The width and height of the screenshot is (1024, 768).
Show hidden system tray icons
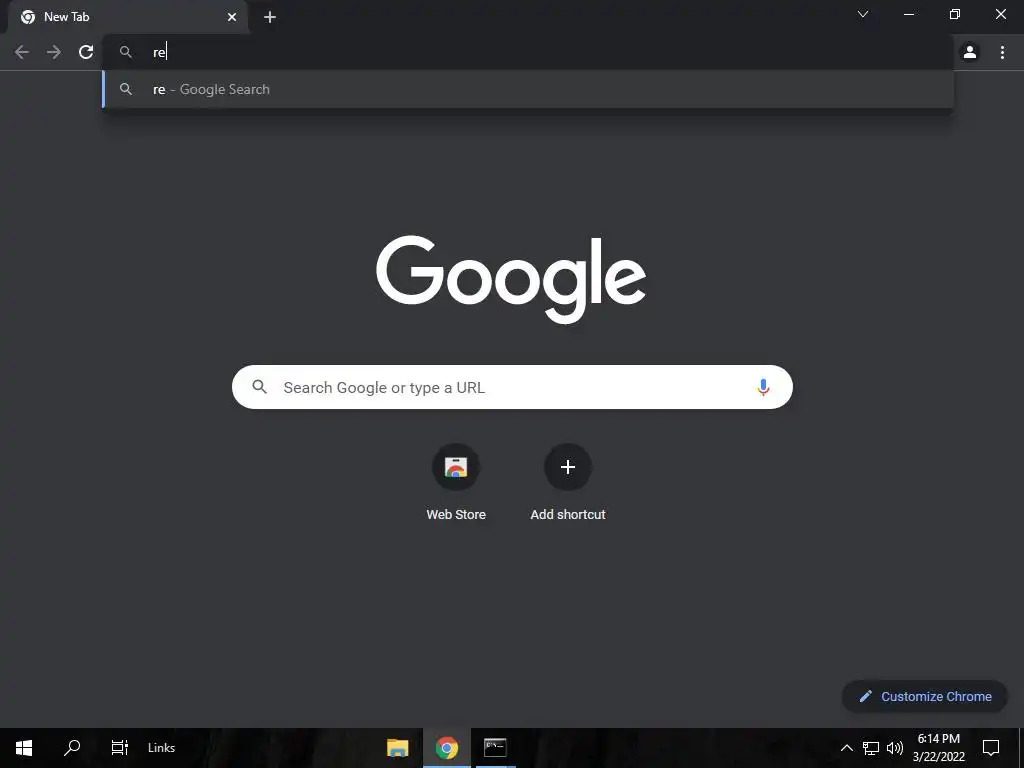pyautogui.click(x=846, y=748)
